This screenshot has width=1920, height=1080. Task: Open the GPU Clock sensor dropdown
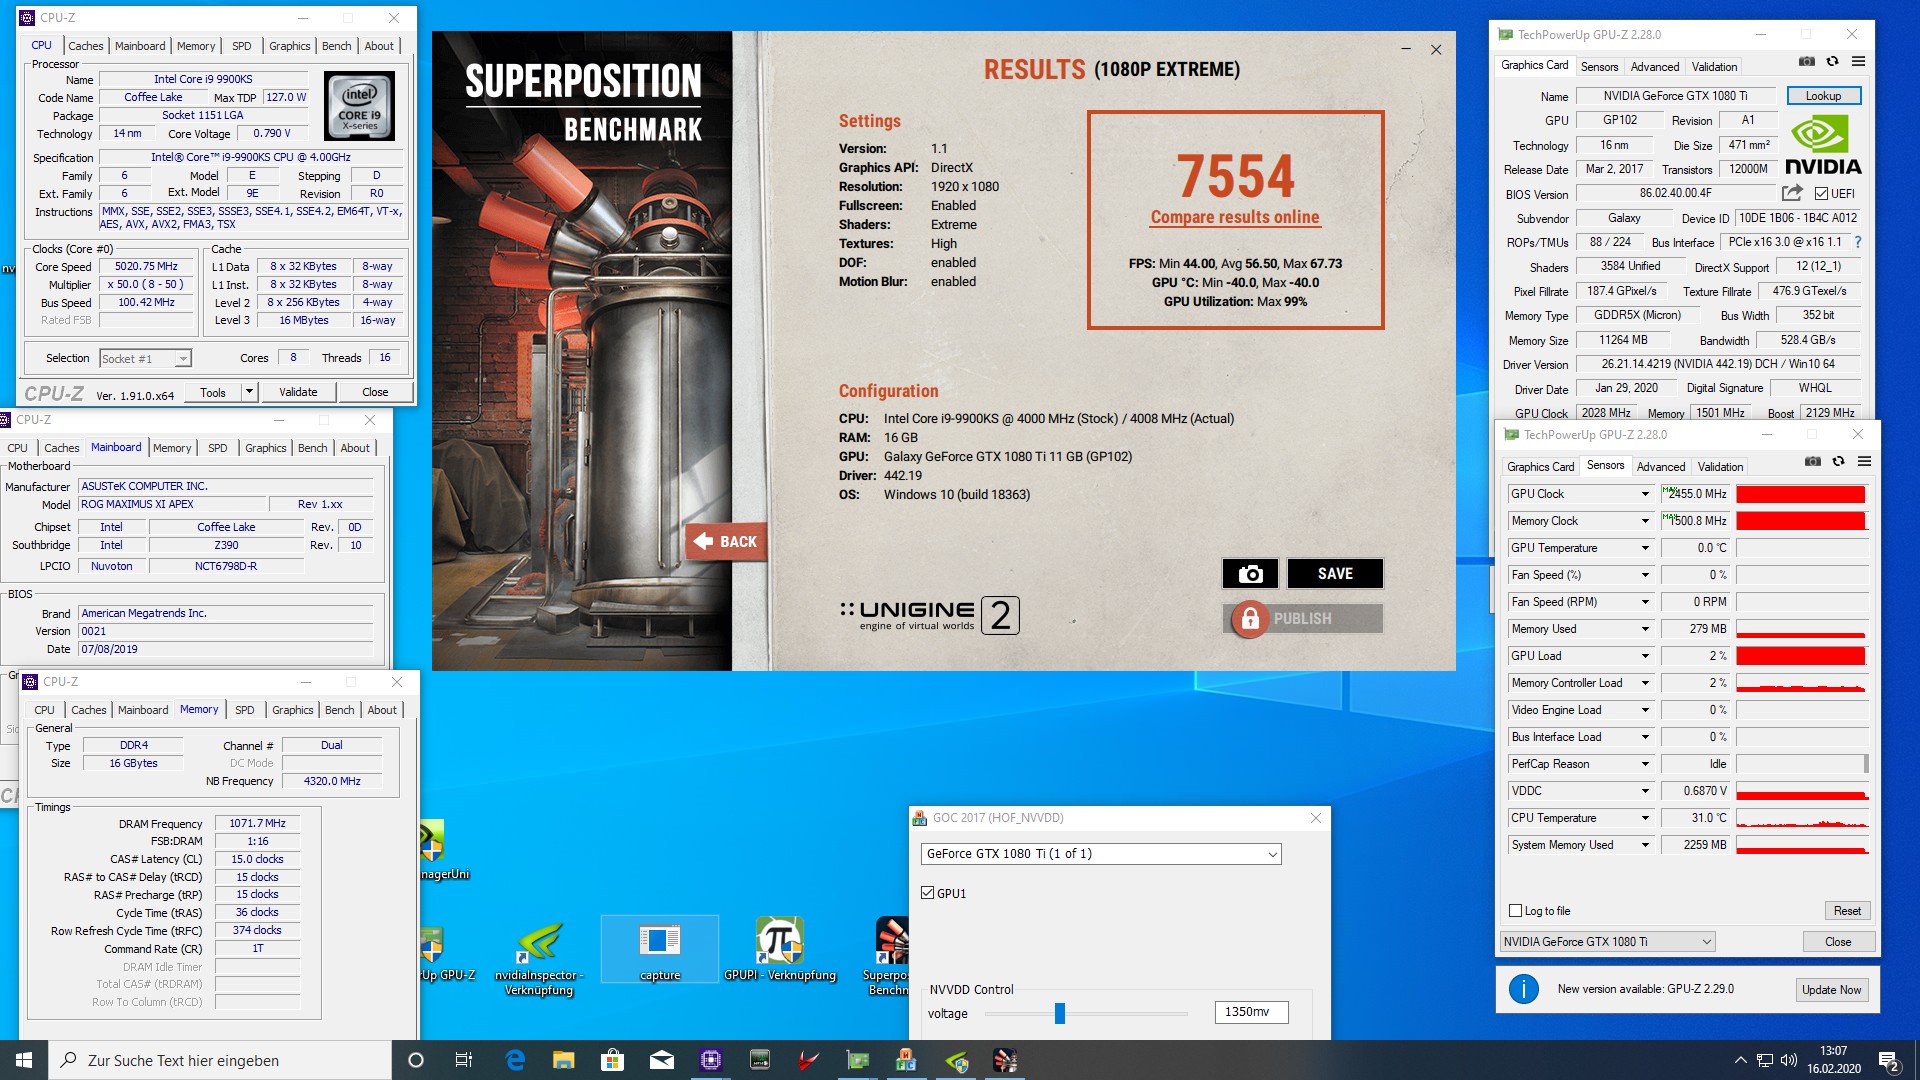[1645, 494]
